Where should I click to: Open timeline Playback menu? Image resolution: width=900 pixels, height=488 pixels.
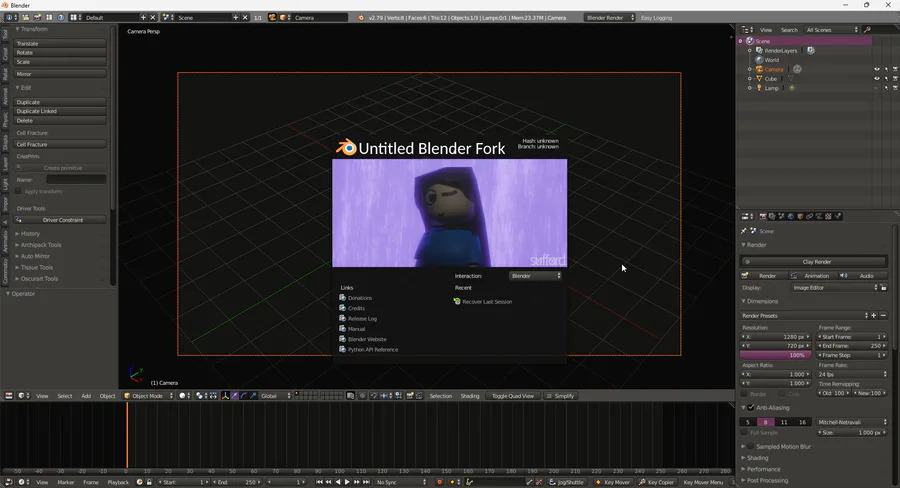[x=118, y=482]
